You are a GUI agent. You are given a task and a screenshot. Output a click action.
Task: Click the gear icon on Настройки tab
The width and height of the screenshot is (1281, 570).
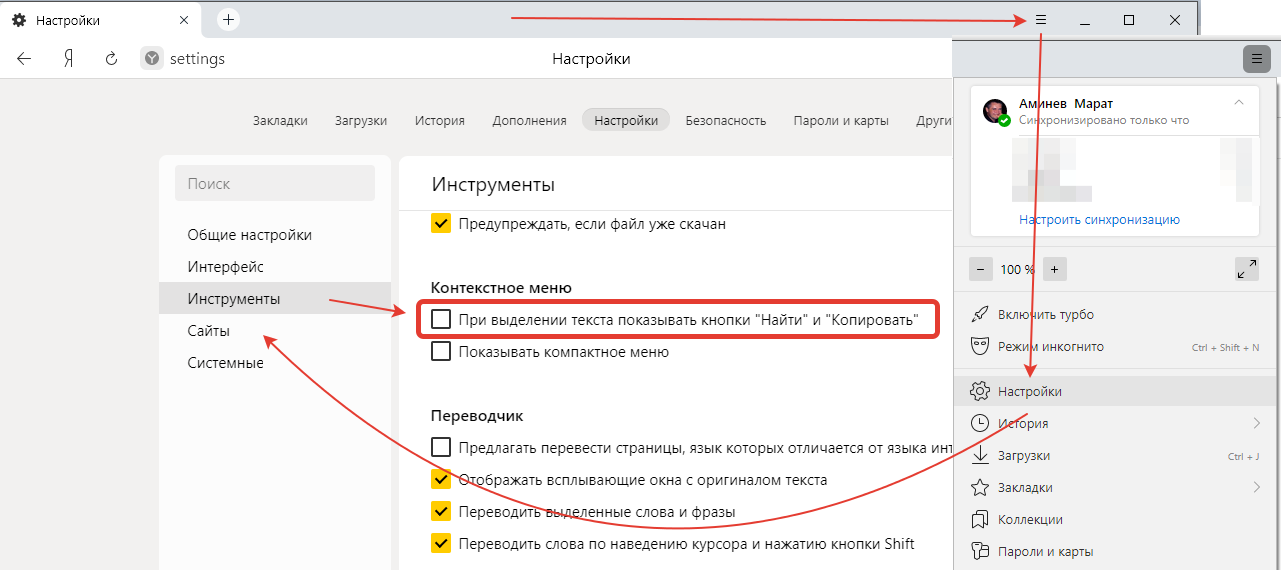pos(19,20)
